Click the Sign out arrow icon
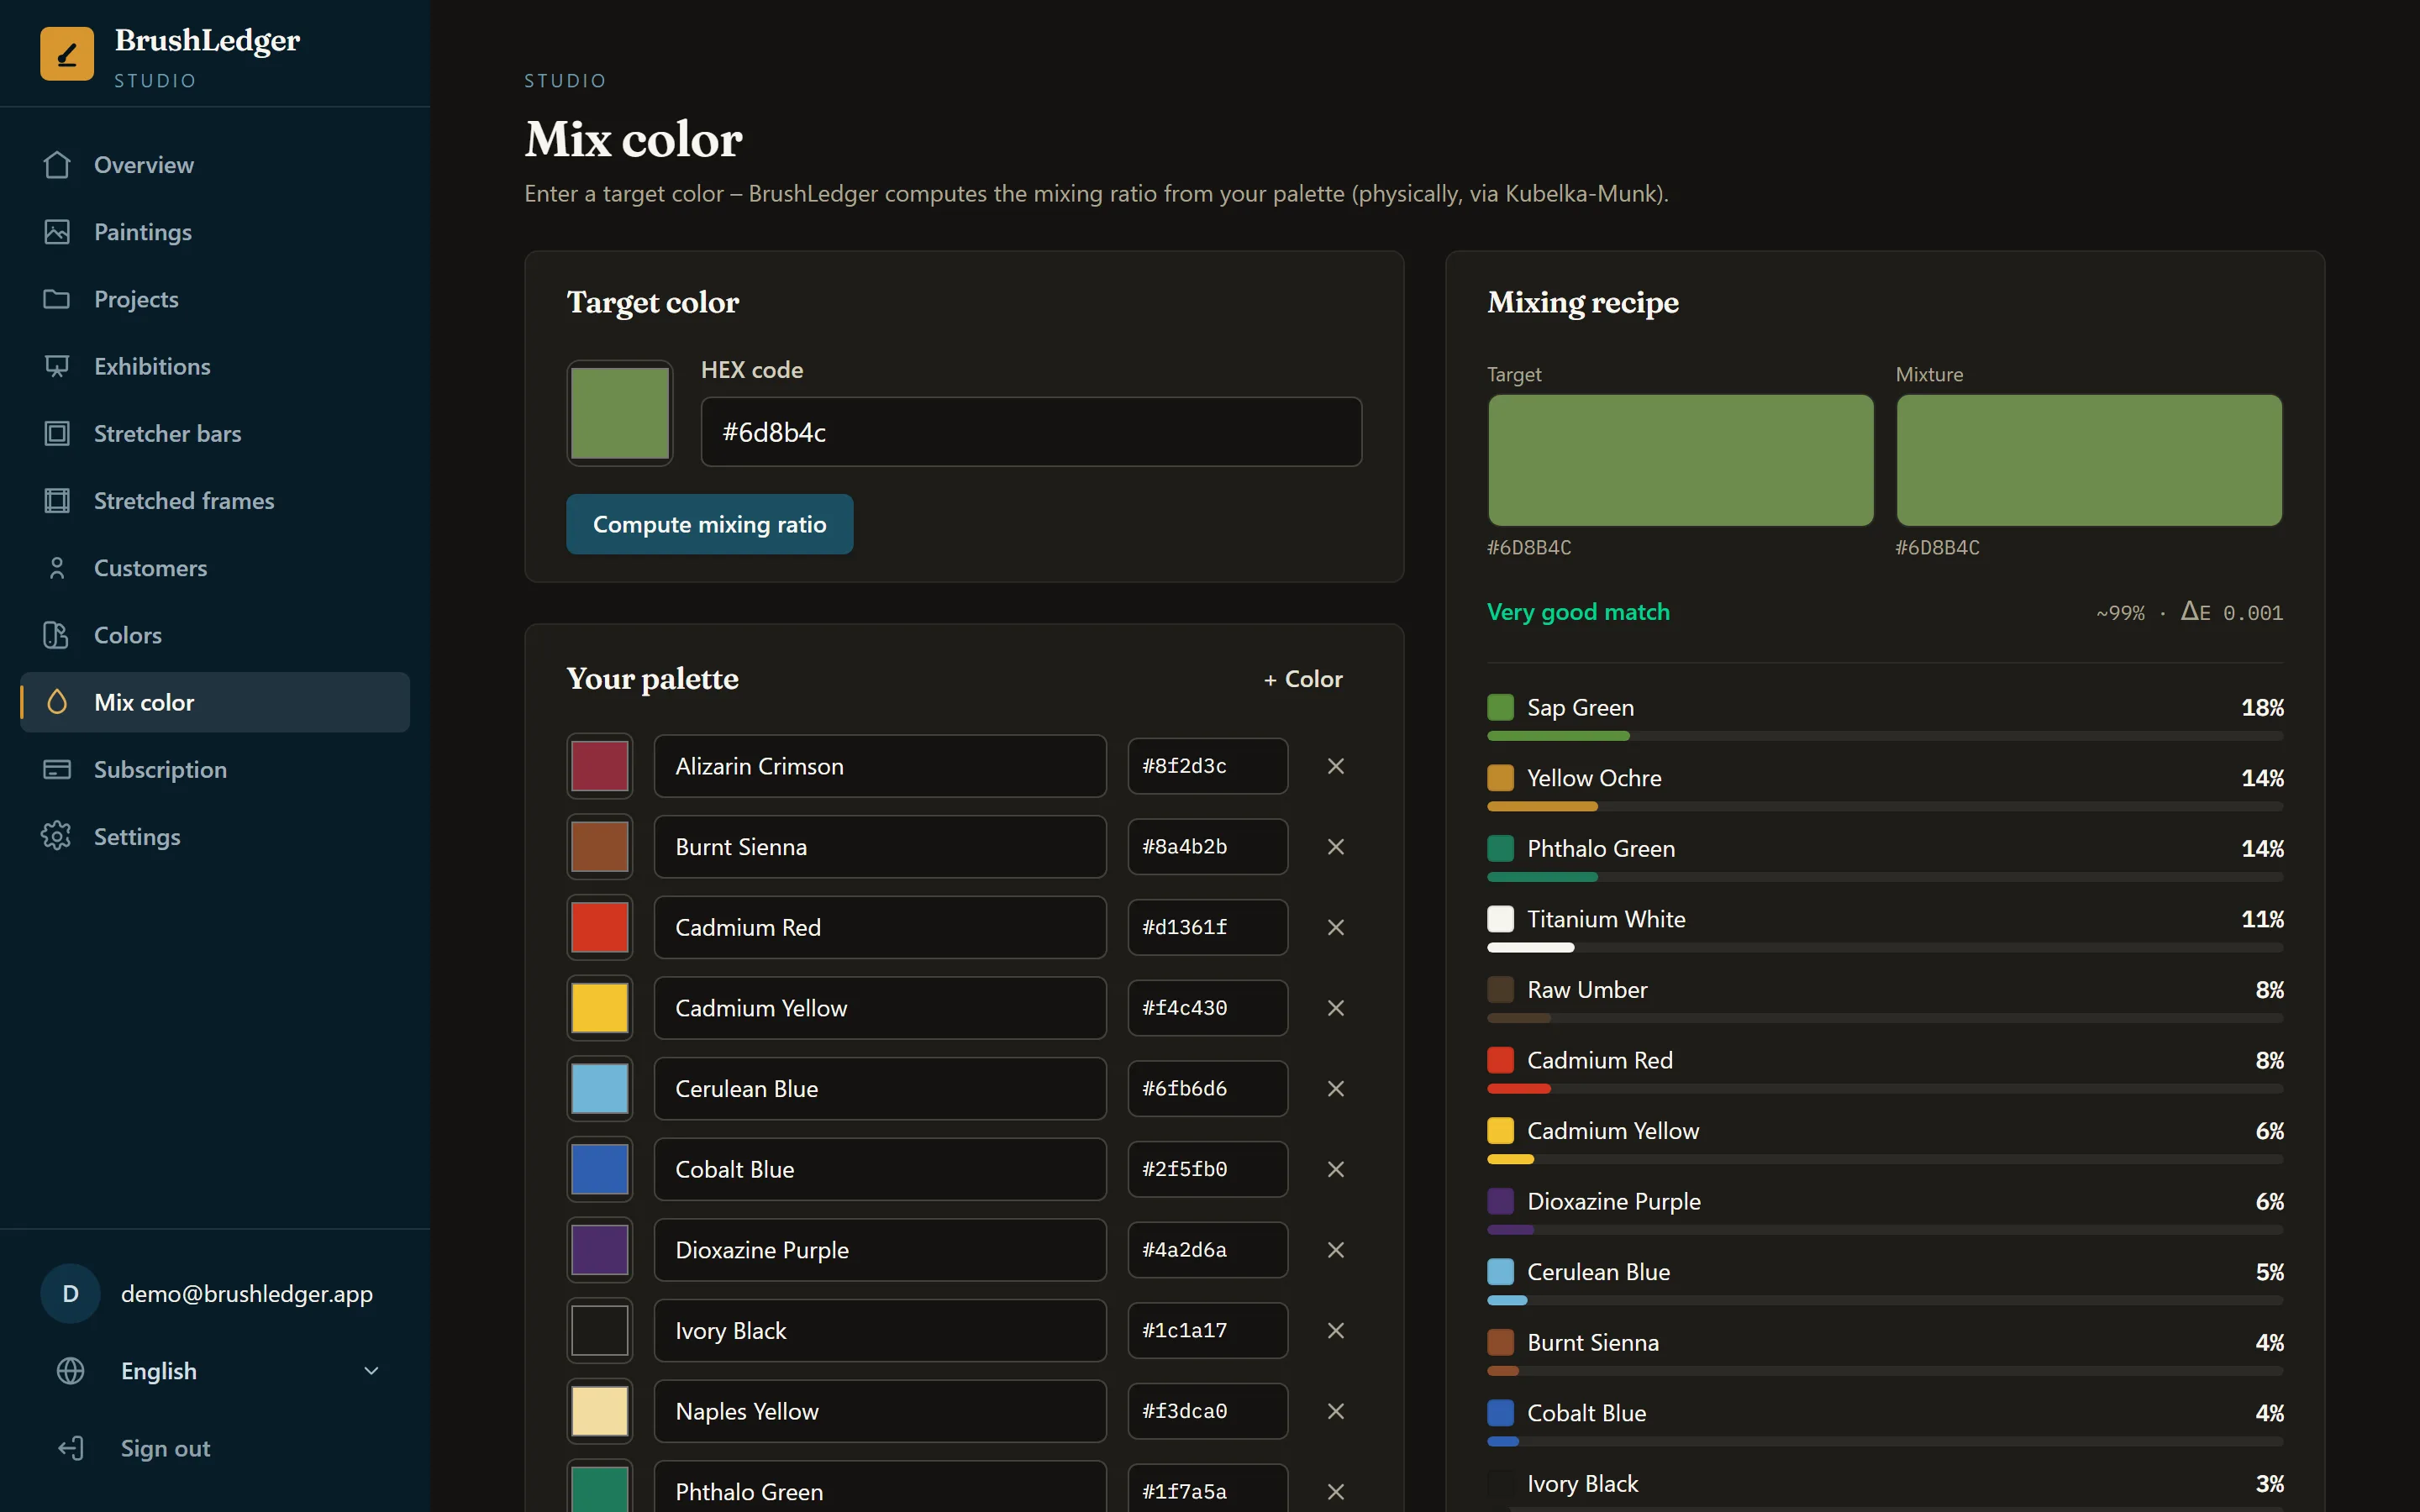 [70, 1448]
